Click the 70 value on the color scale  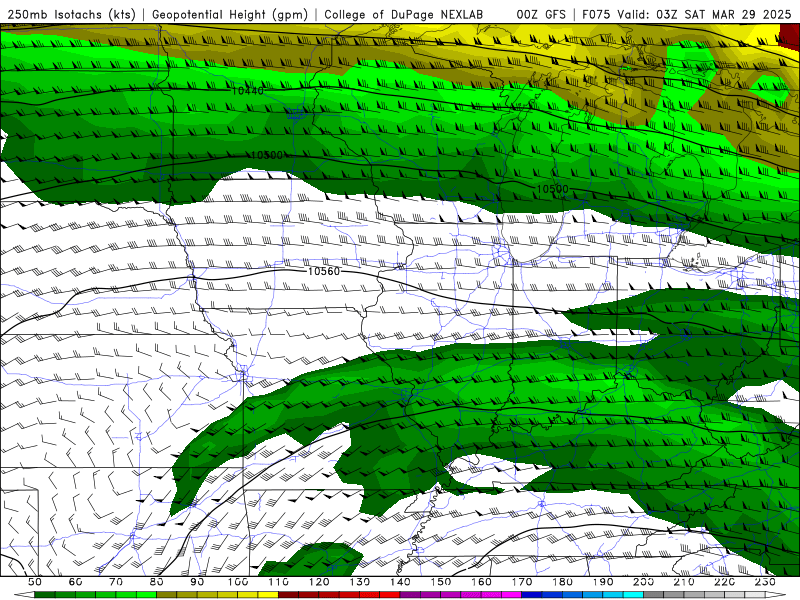[116, 582]
